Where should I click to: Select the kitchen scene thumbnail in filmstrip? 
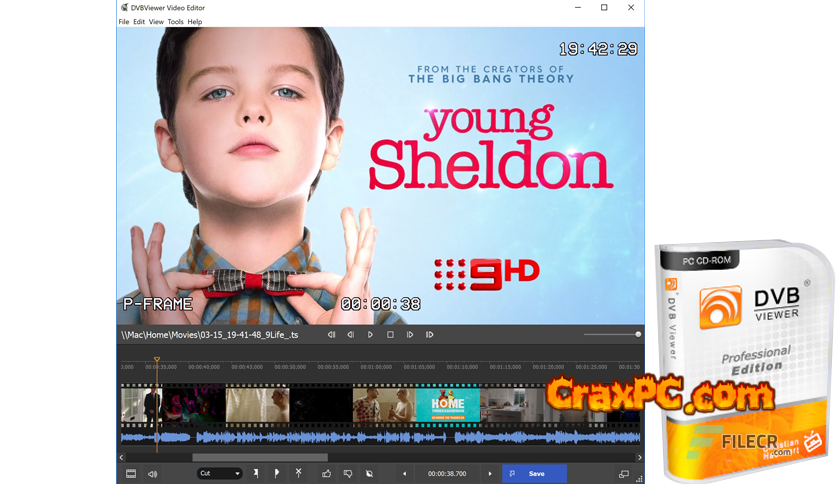(x=512, y=405)
